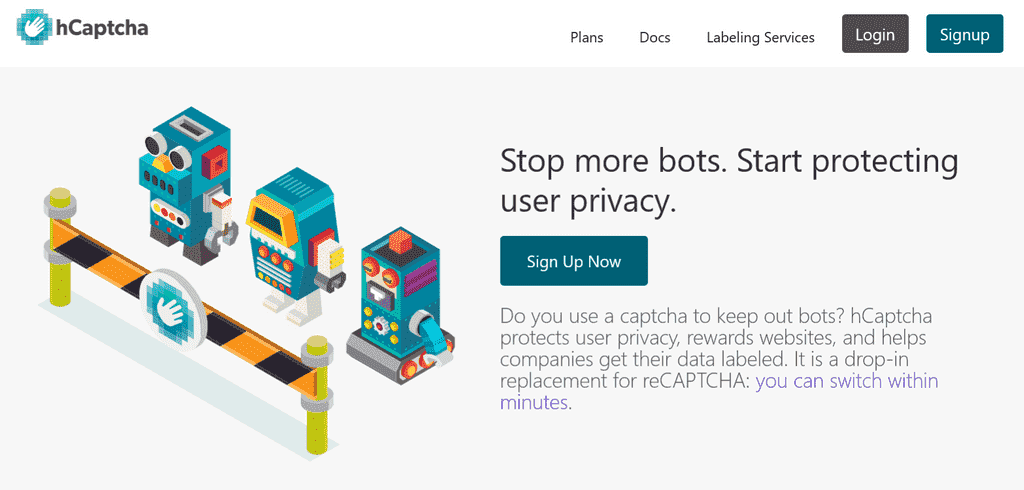This screenshot has width=1024, height=490.
Task: Click the Login button
Action: 874,34
